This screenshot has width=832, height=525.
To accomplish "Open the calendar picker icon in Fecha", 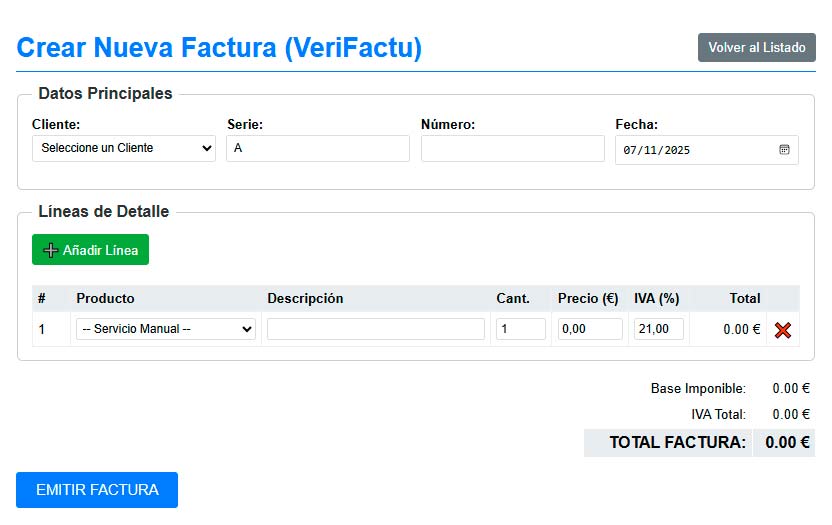I will pos(784,150).
